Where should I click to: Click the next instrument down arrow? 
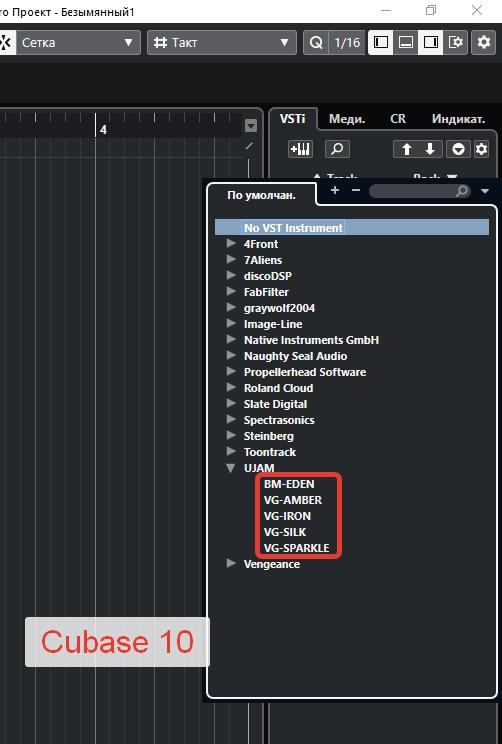430,149
